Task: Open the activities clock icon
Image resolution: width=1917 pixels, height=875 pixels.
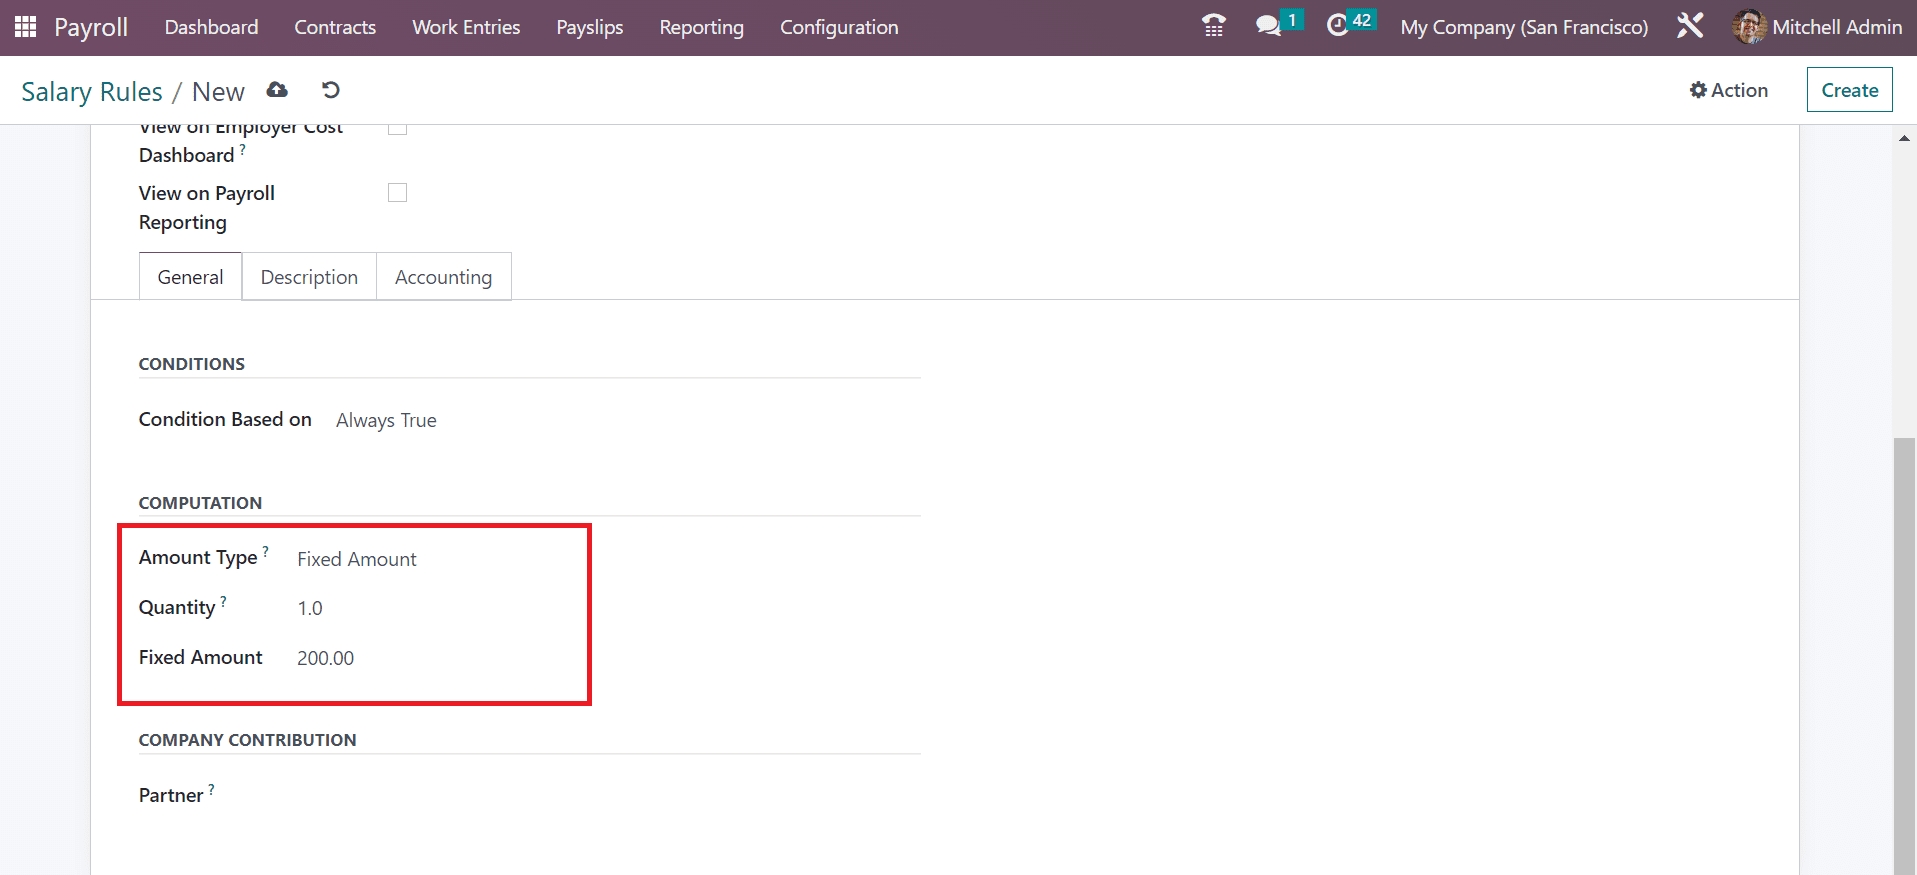Action: coord(1337,26)
